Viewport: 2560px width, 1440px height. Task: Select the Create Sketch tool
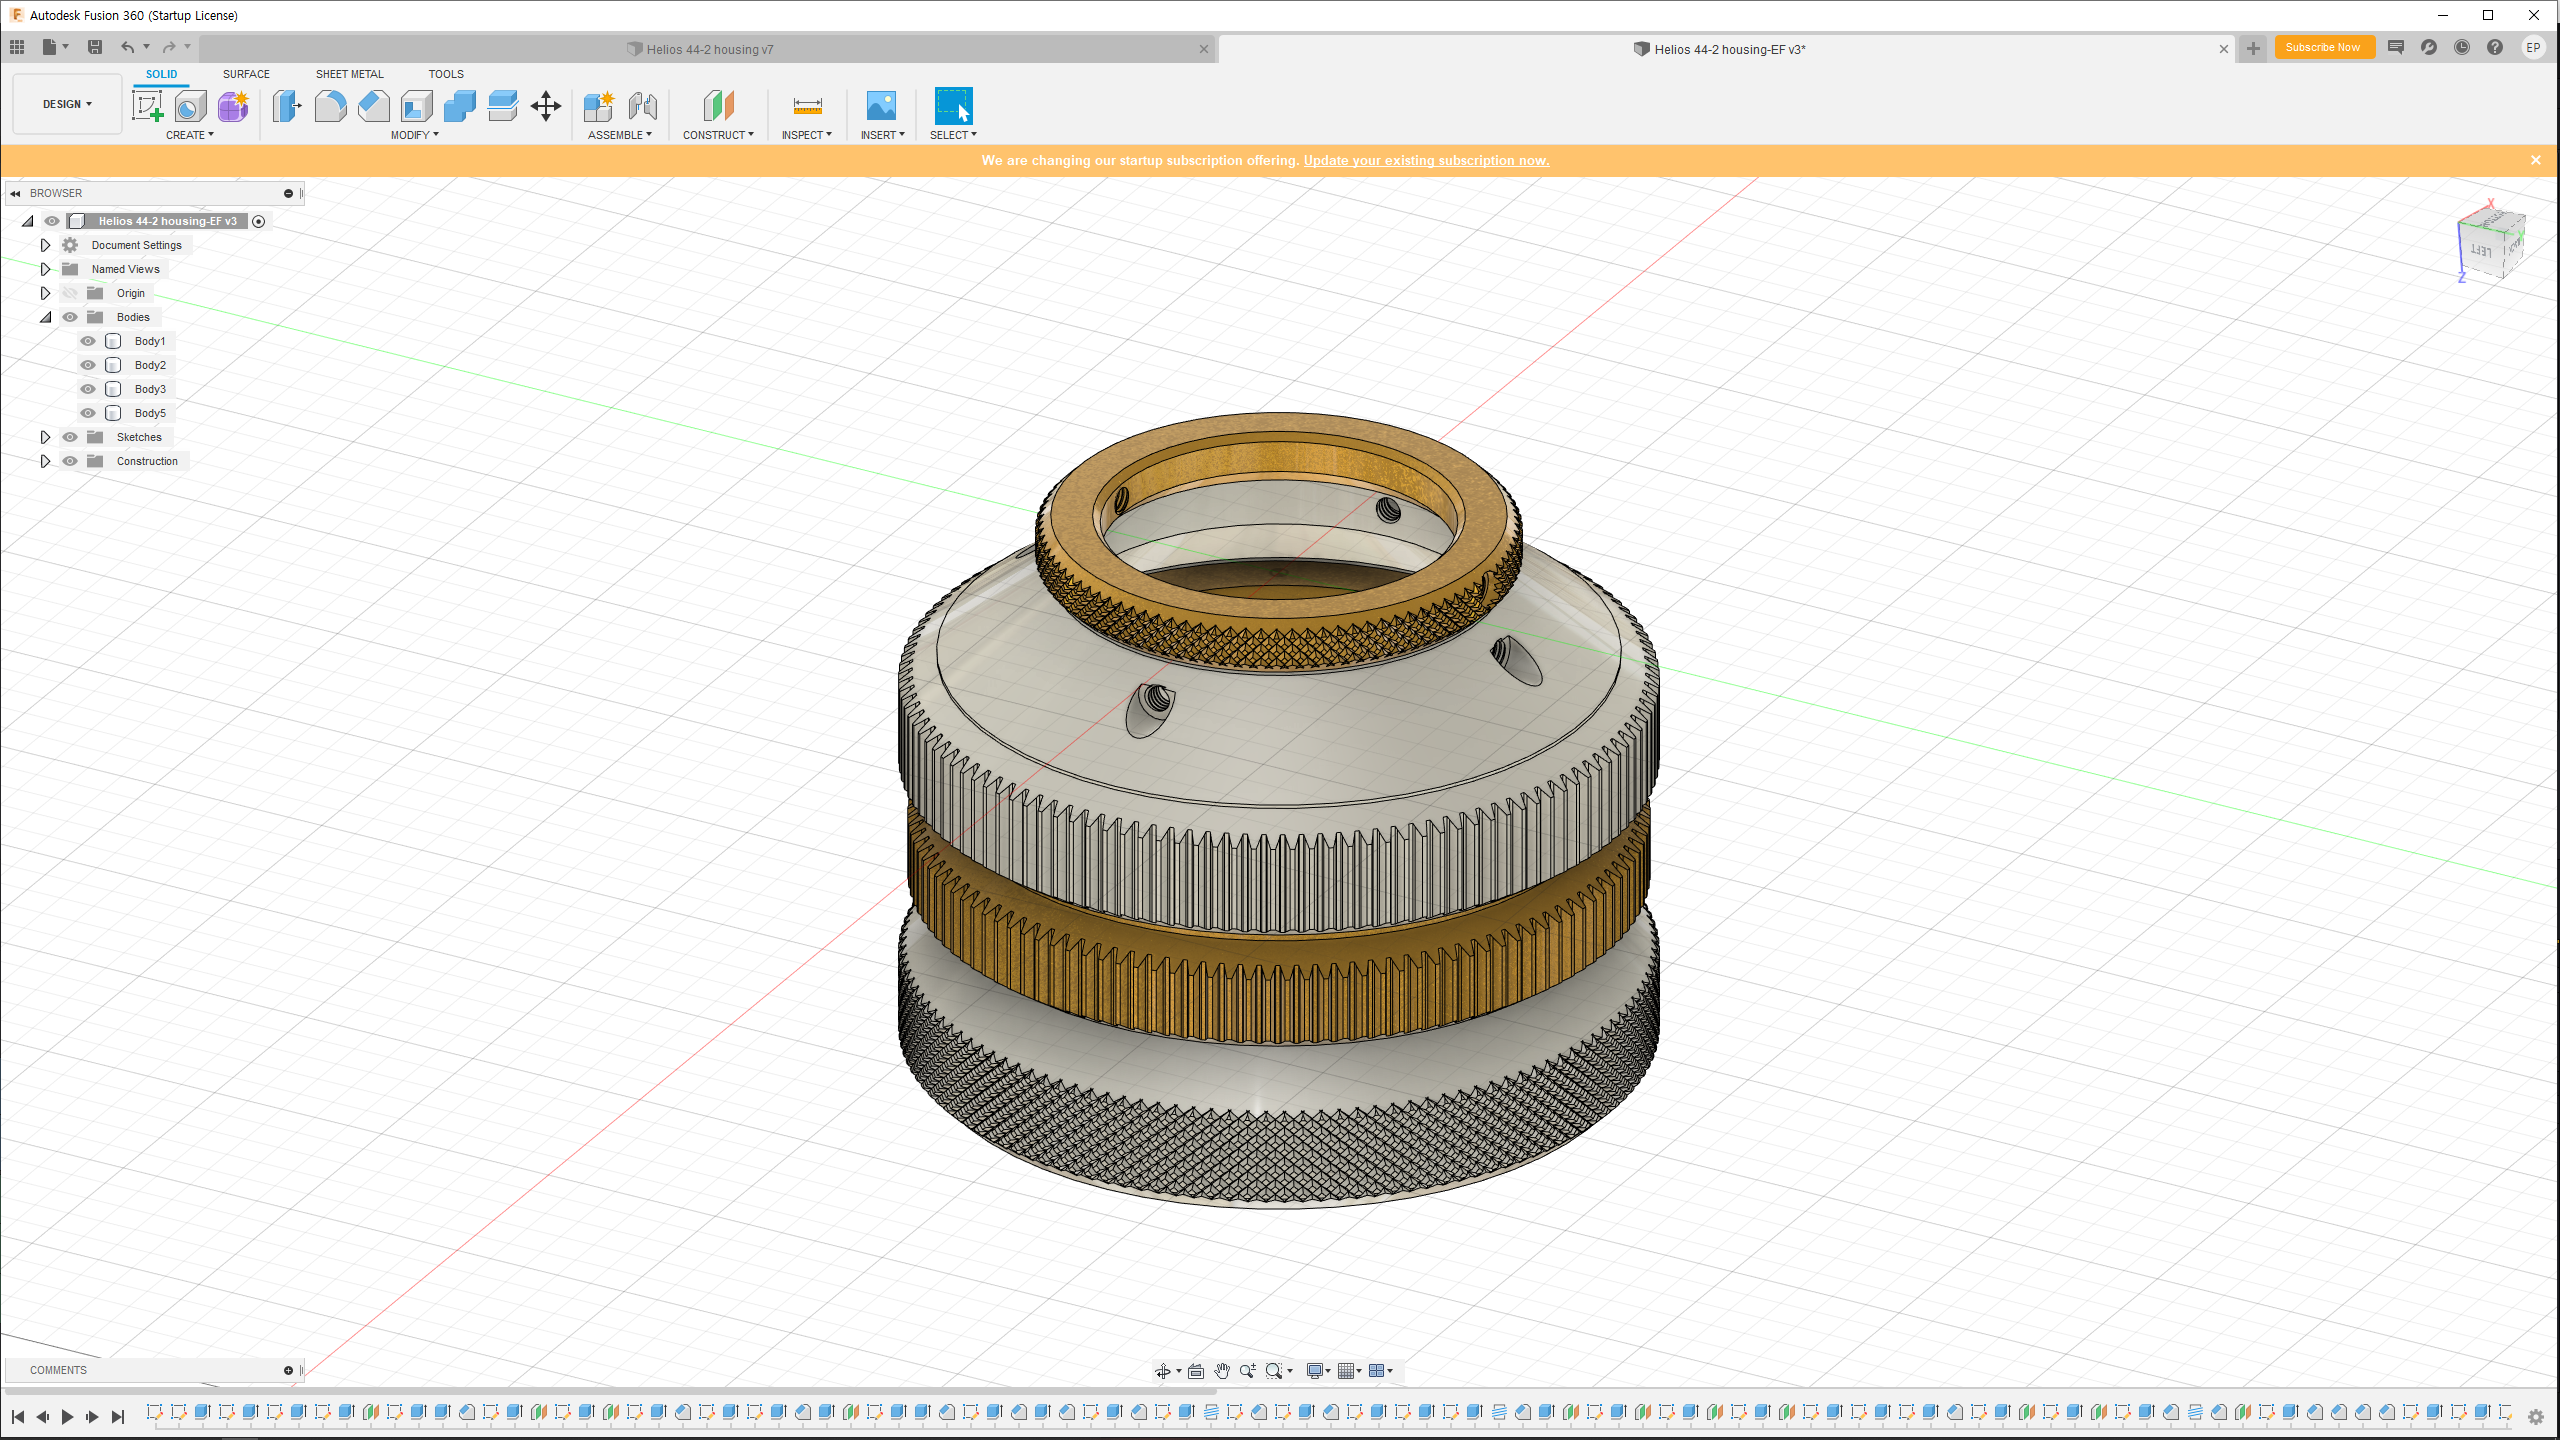(x=148, y=106)
